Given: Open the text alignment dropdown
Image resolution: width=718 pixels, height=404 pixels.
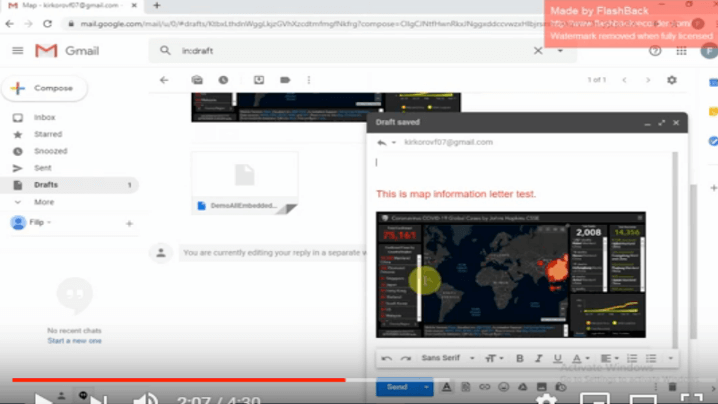Looking at the screenshot, I should (x=609, y=359).
